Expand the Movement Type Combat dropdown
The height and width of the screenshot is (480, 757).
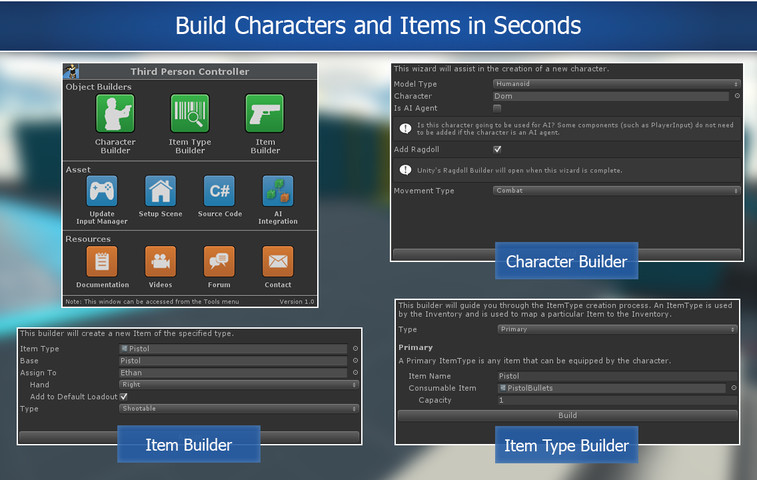[616, 190]
